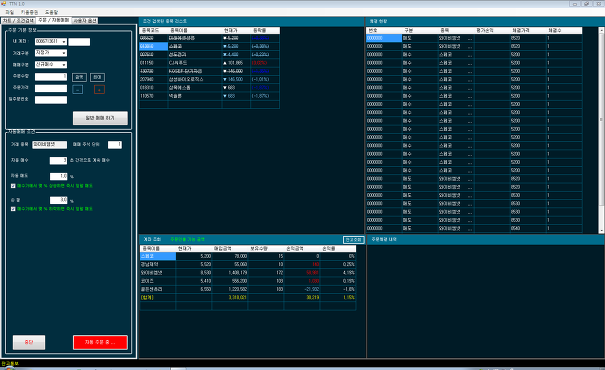Click the 손절 stop-loss percent field
Image resolution: width=605 pixels, height=370 pixels.
pos(59,200)
